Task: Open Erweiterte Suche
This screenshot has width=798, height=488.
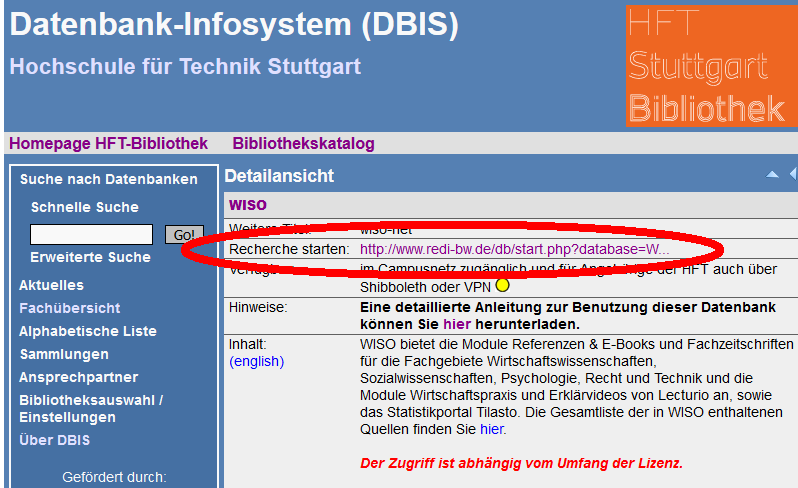Action: click(91, 257)
